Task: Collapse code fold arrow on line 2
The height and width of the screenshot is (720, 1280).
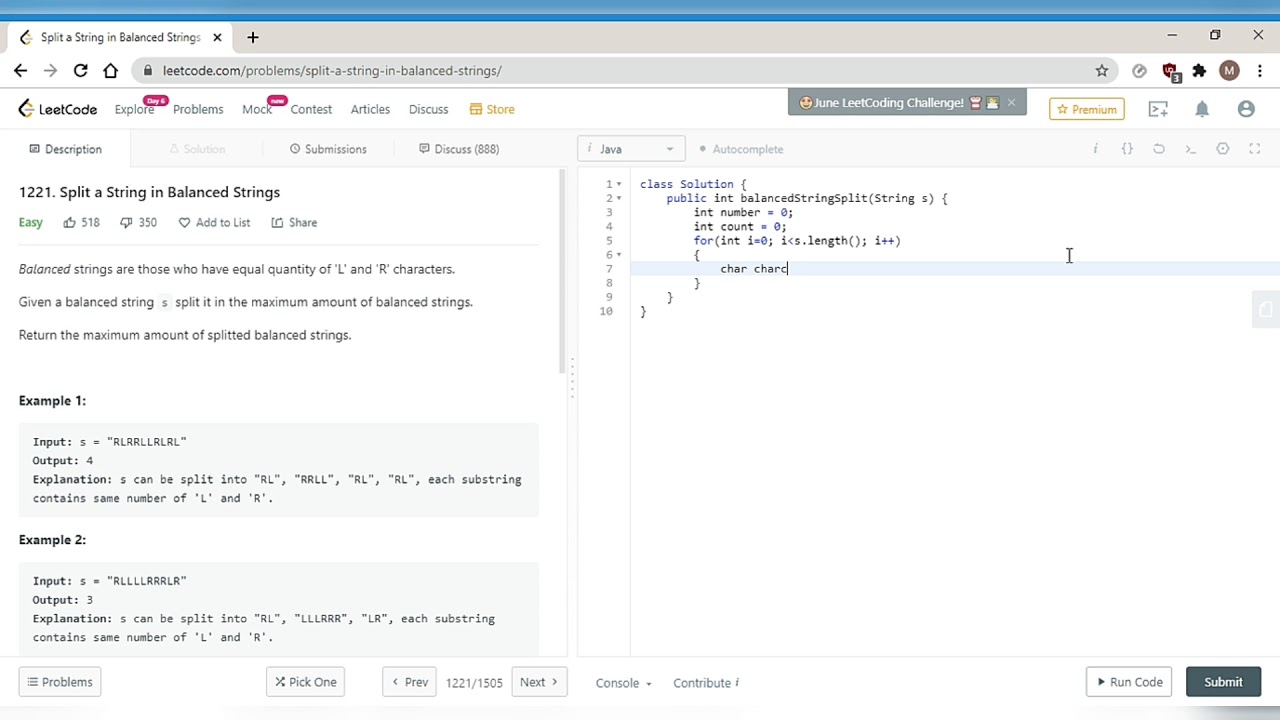Action: click(619, 198)
